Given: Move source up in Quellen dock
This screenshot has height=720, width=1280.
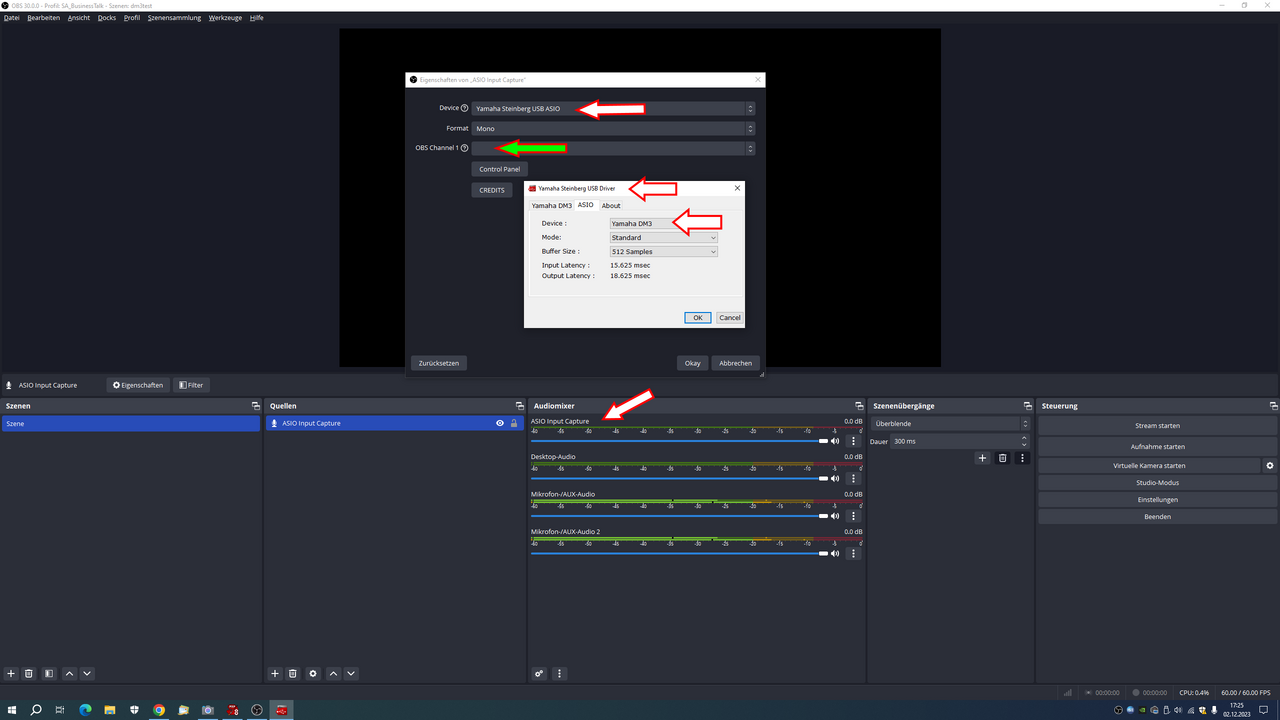Looking at the screenshot, I should click(333, 674).
